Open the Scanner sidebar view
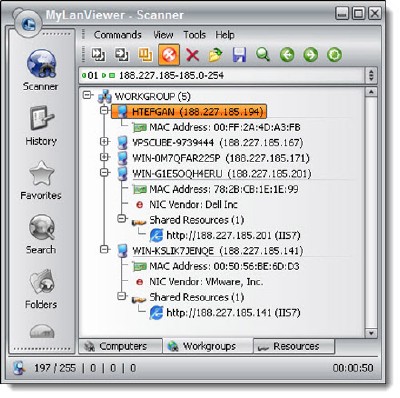This screenshot has width=400, height=398. (41, 70)
